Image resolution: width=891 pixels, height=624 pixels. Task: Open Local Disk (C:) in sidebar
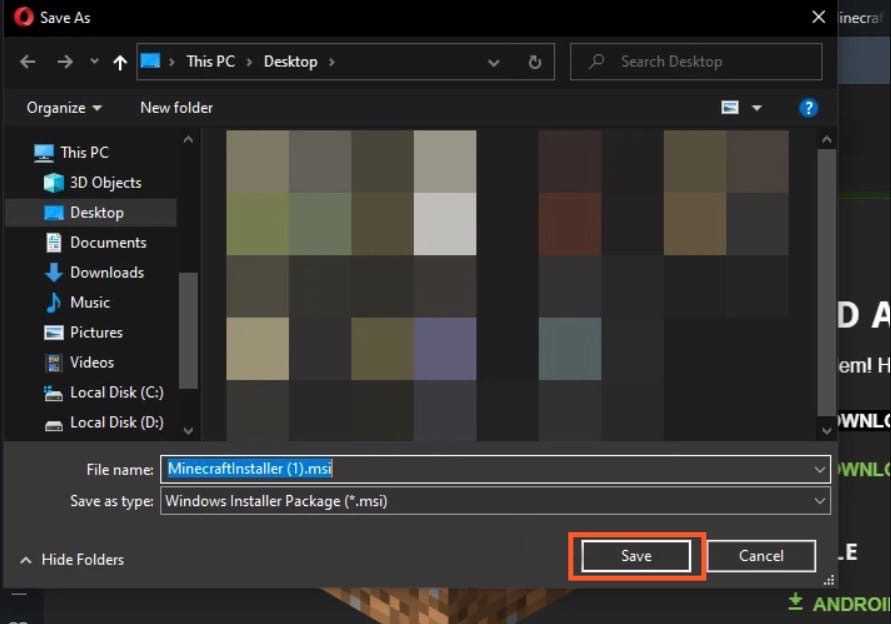pyautogui.click(x=116, y=392)
